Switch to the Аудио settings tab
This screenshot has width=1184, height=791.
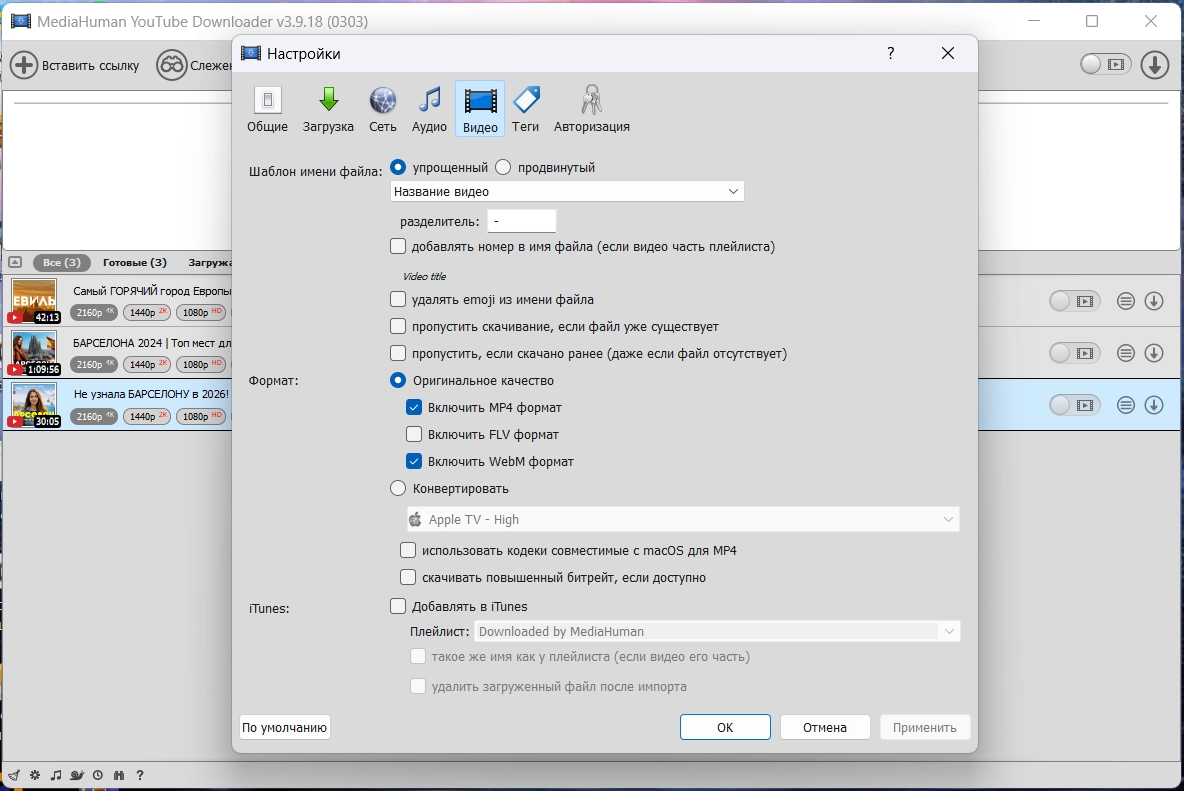[429, 109]
